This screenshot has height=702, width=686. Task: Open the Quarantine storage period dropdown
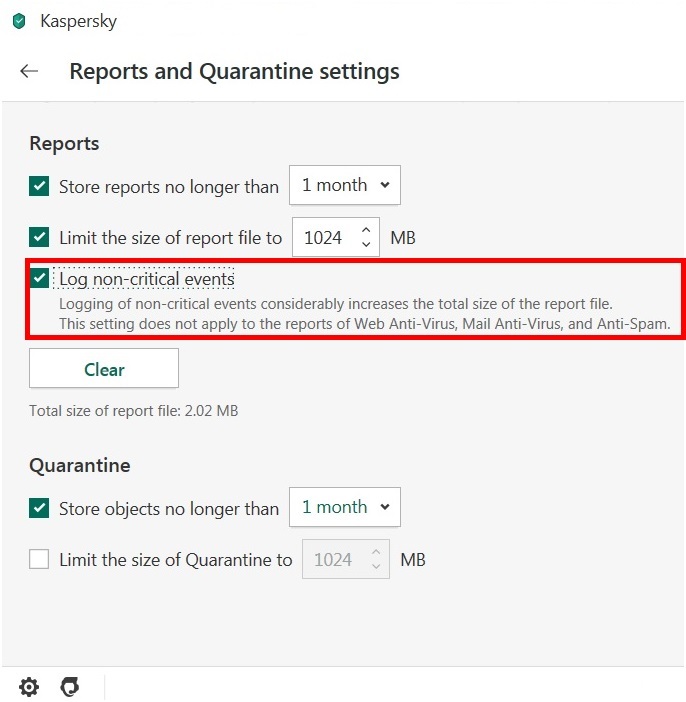point(344,507)
